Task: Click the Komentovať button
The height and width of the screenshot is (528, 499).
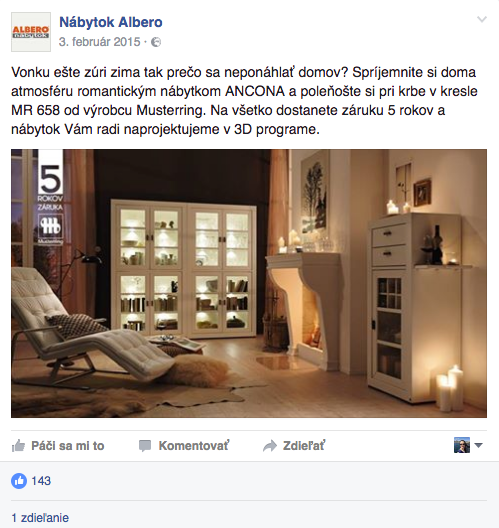Action: pos(184,446)
